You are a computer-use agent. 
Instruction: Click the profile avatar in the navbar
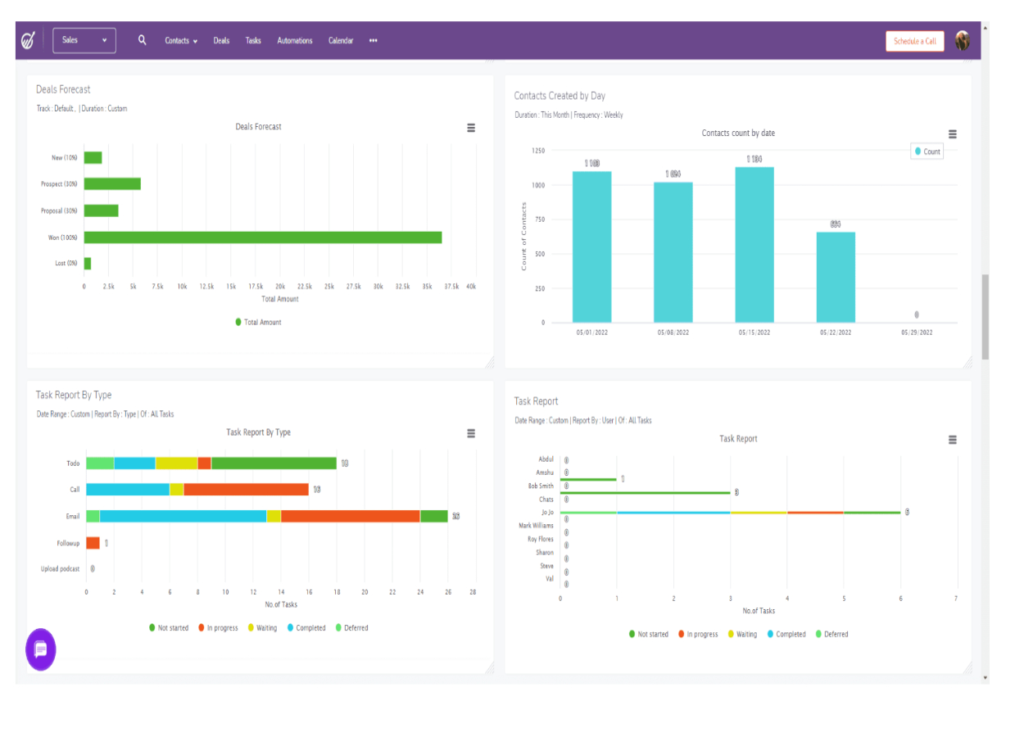click(x=963, y=40)
